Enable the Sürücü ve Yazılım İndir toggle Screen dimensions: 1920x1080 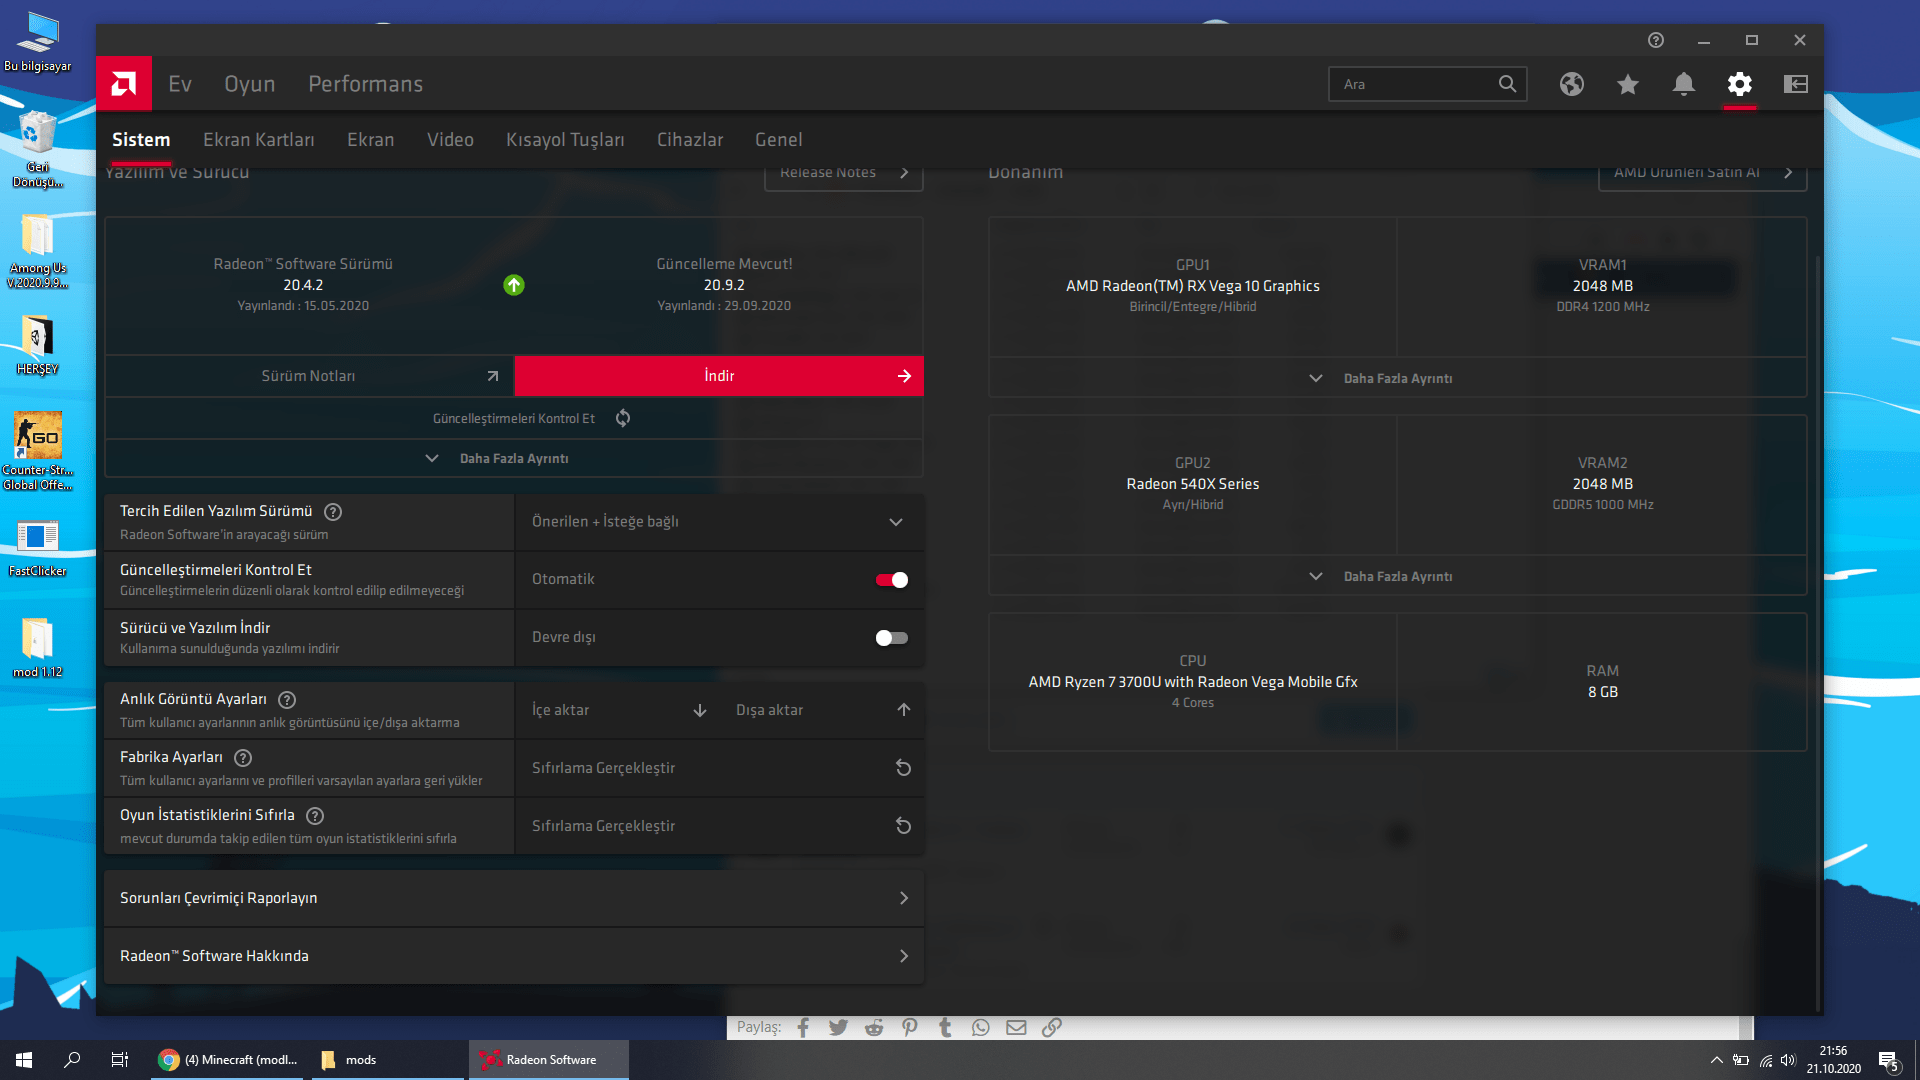point(891,638)
